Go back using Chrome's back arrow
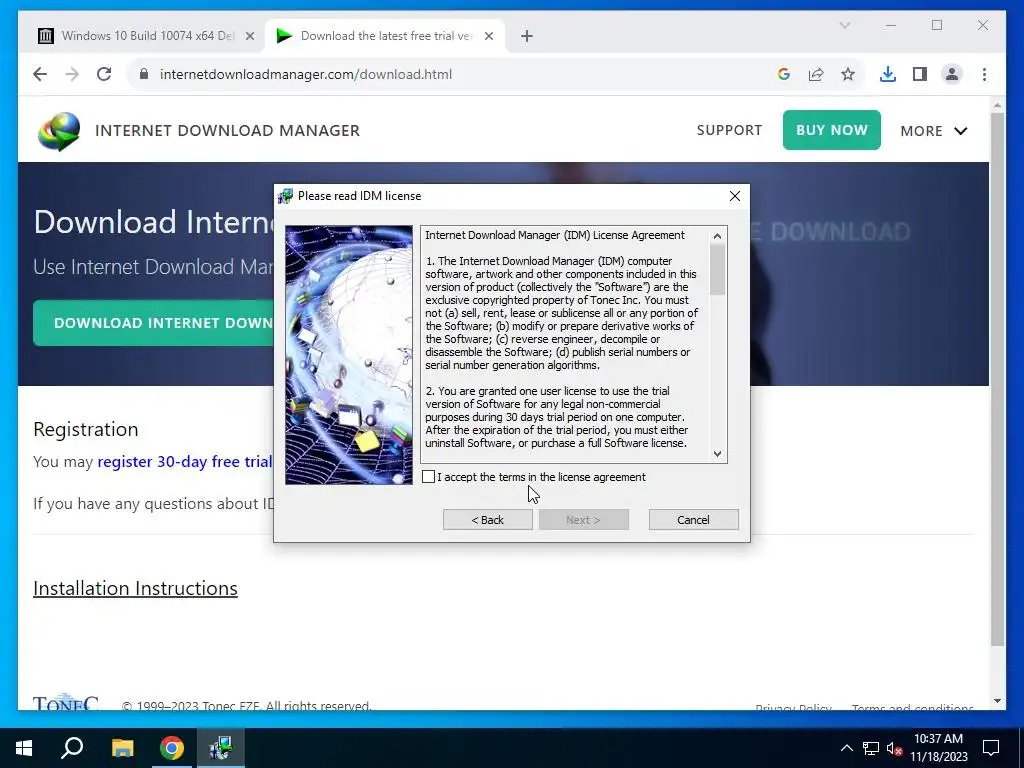Screen dimensions: 1024x768 (x=40, y=74)
